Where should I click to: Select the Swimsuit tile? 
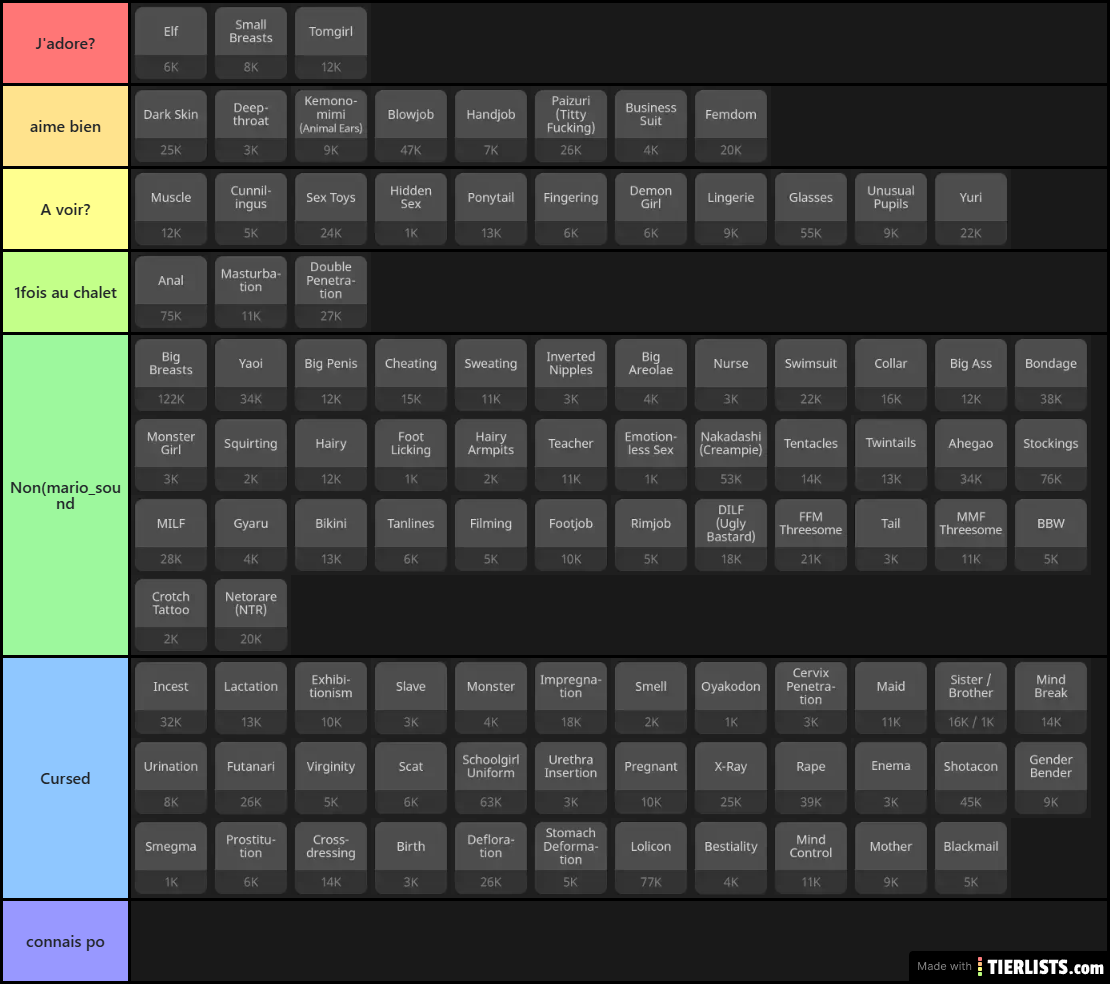point(811,375)
